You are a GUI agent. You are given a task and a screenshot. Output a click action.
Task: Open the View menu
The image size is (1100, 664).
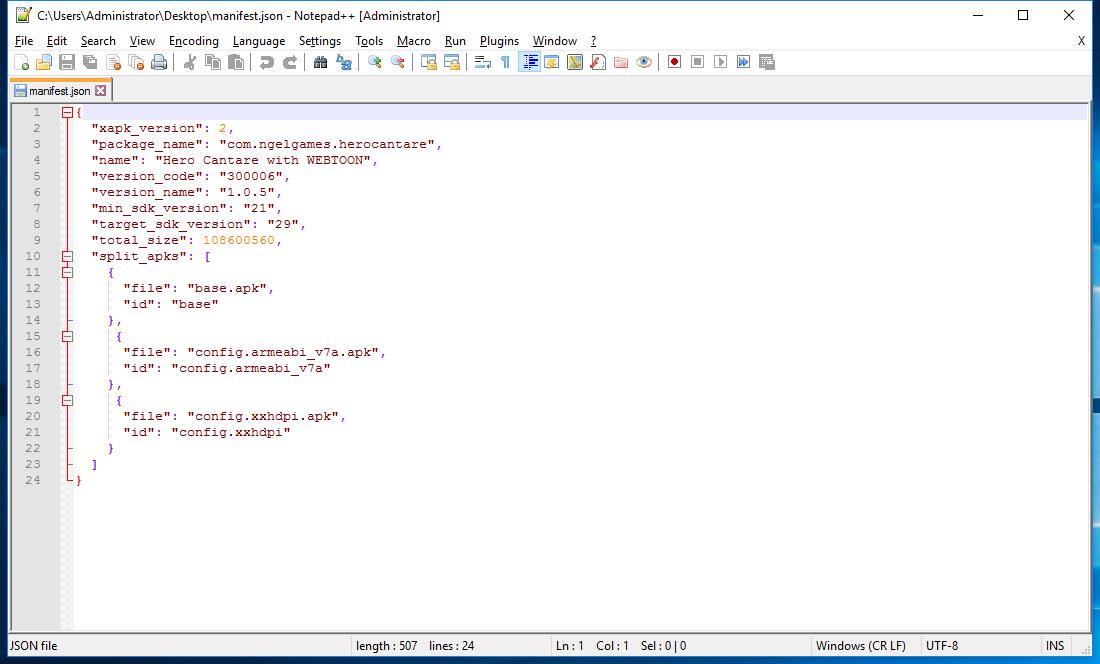click(142, 41)
